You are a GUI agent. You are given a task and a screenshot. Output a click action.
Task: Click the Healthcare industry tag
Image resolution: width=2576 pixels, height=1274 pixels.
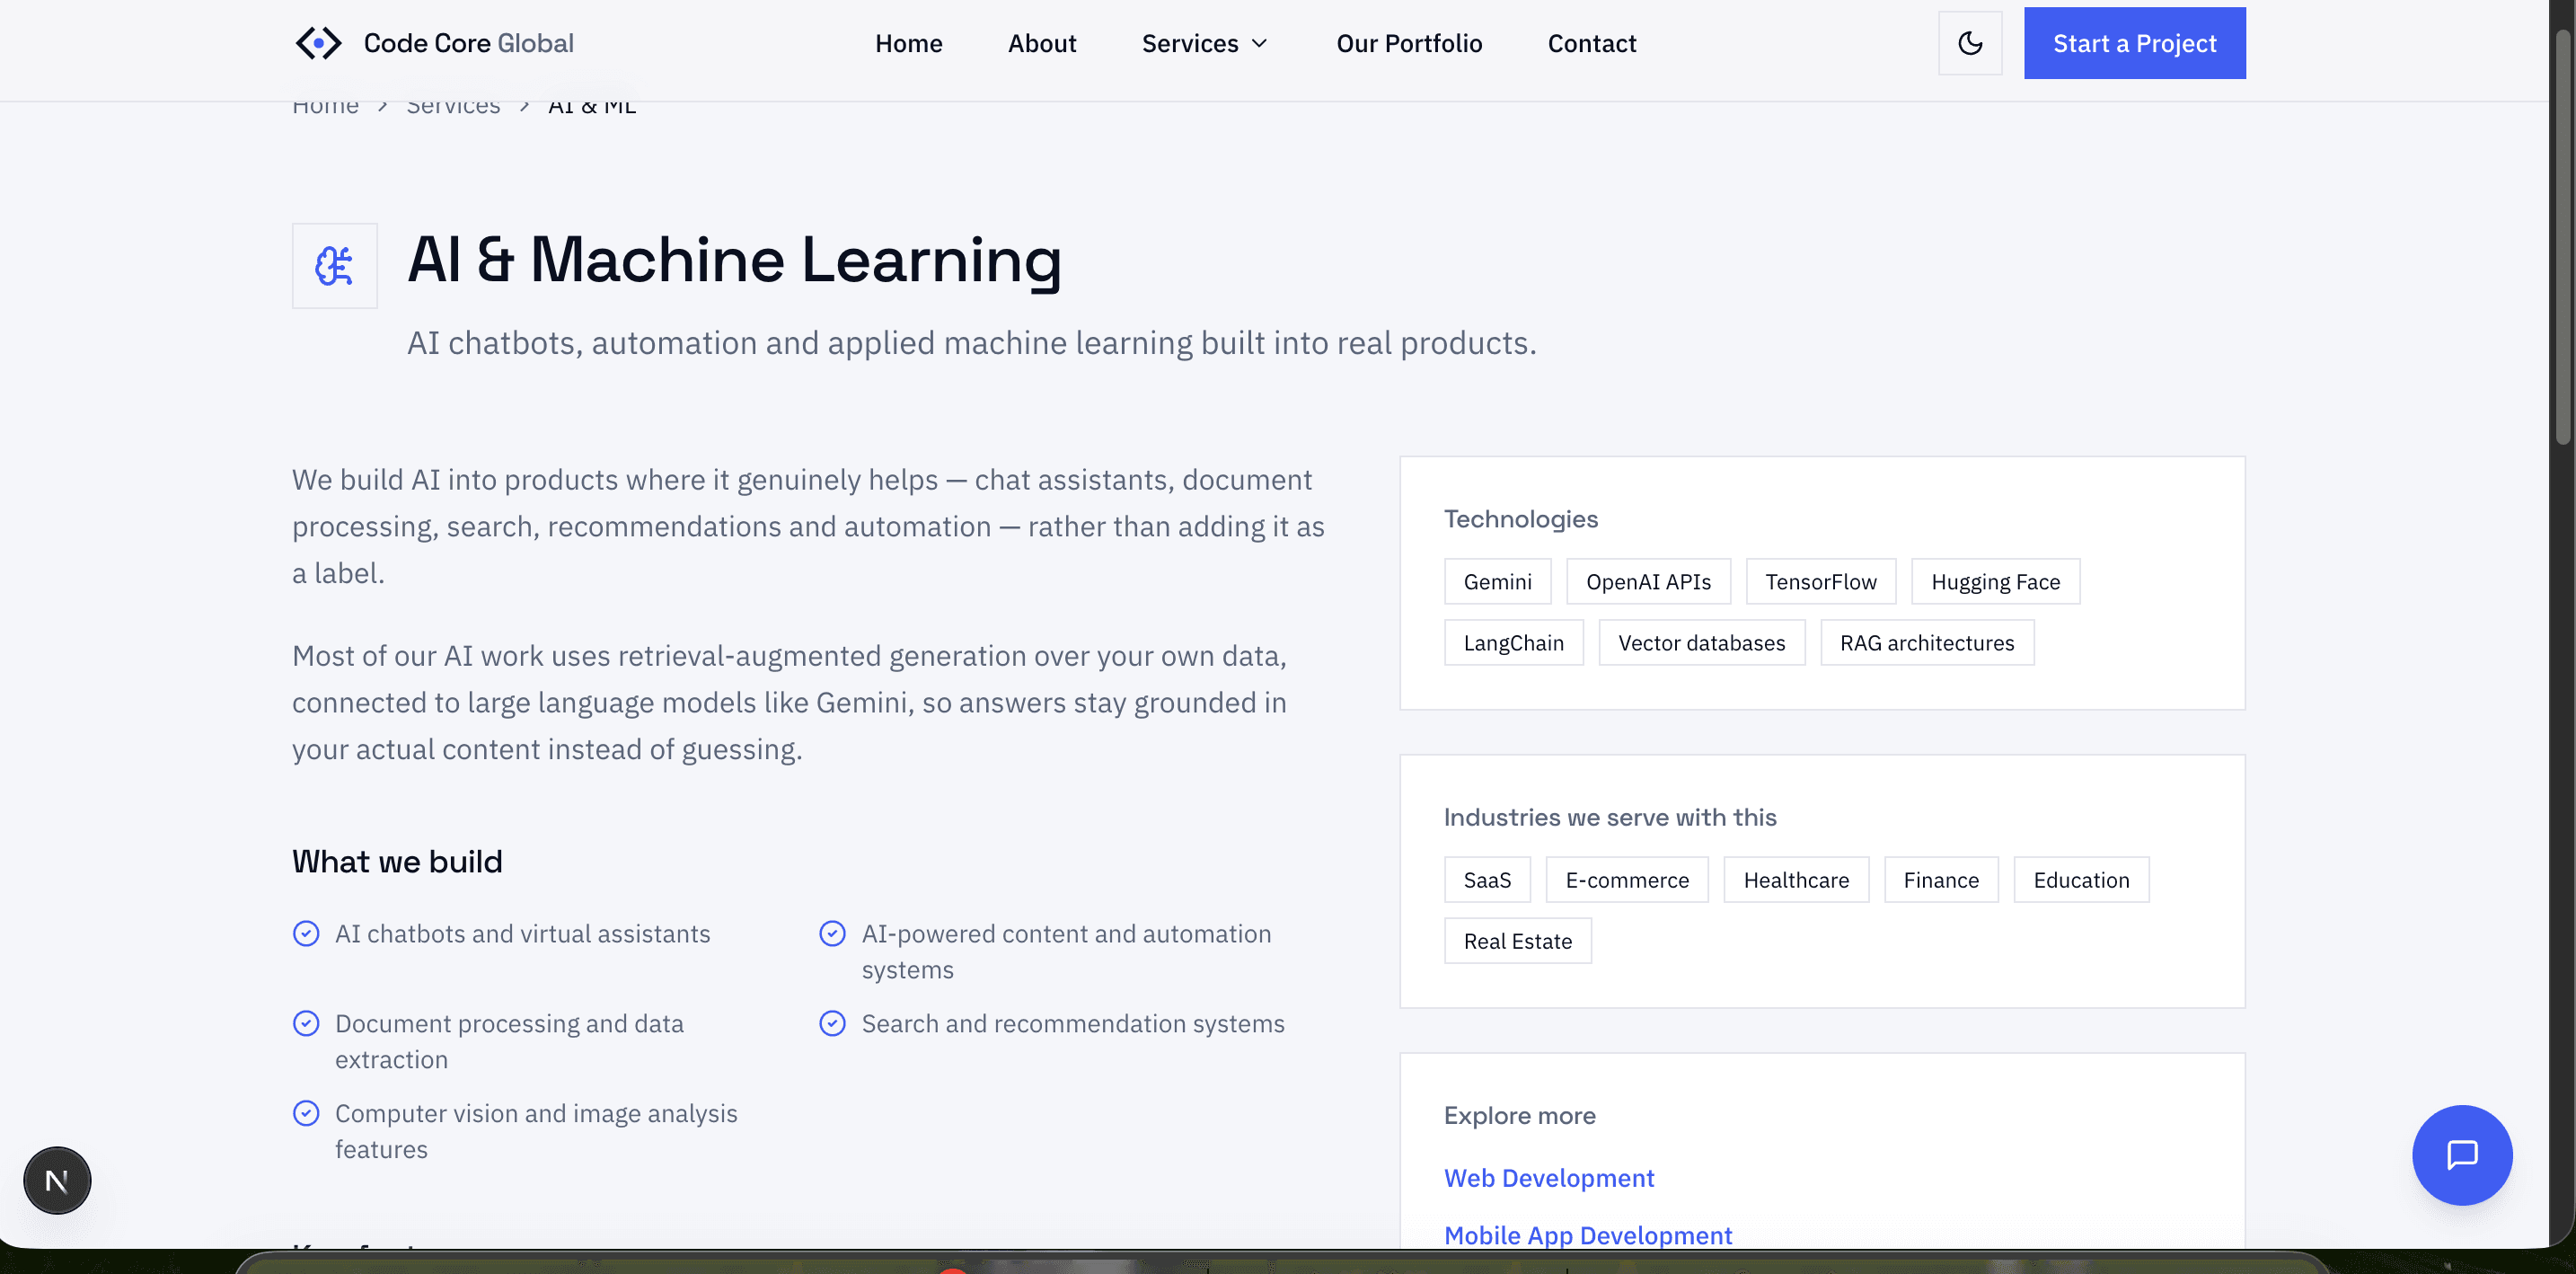[x=1796, y=880]
